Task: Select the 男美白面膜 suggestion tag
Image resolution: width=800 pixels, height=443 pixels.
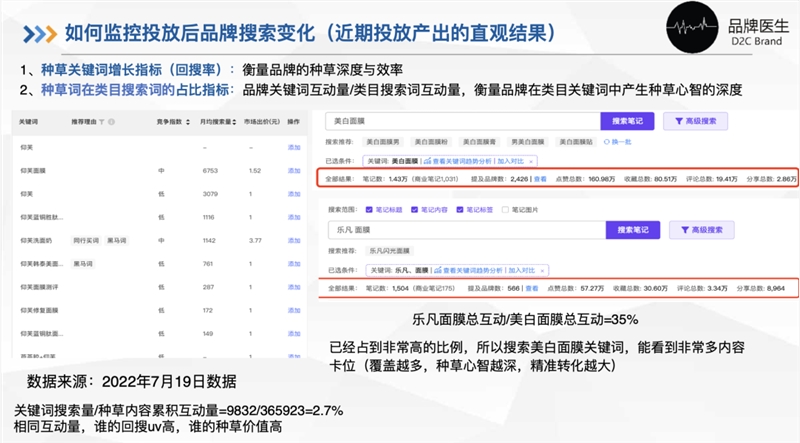Action: pos(528,142)
